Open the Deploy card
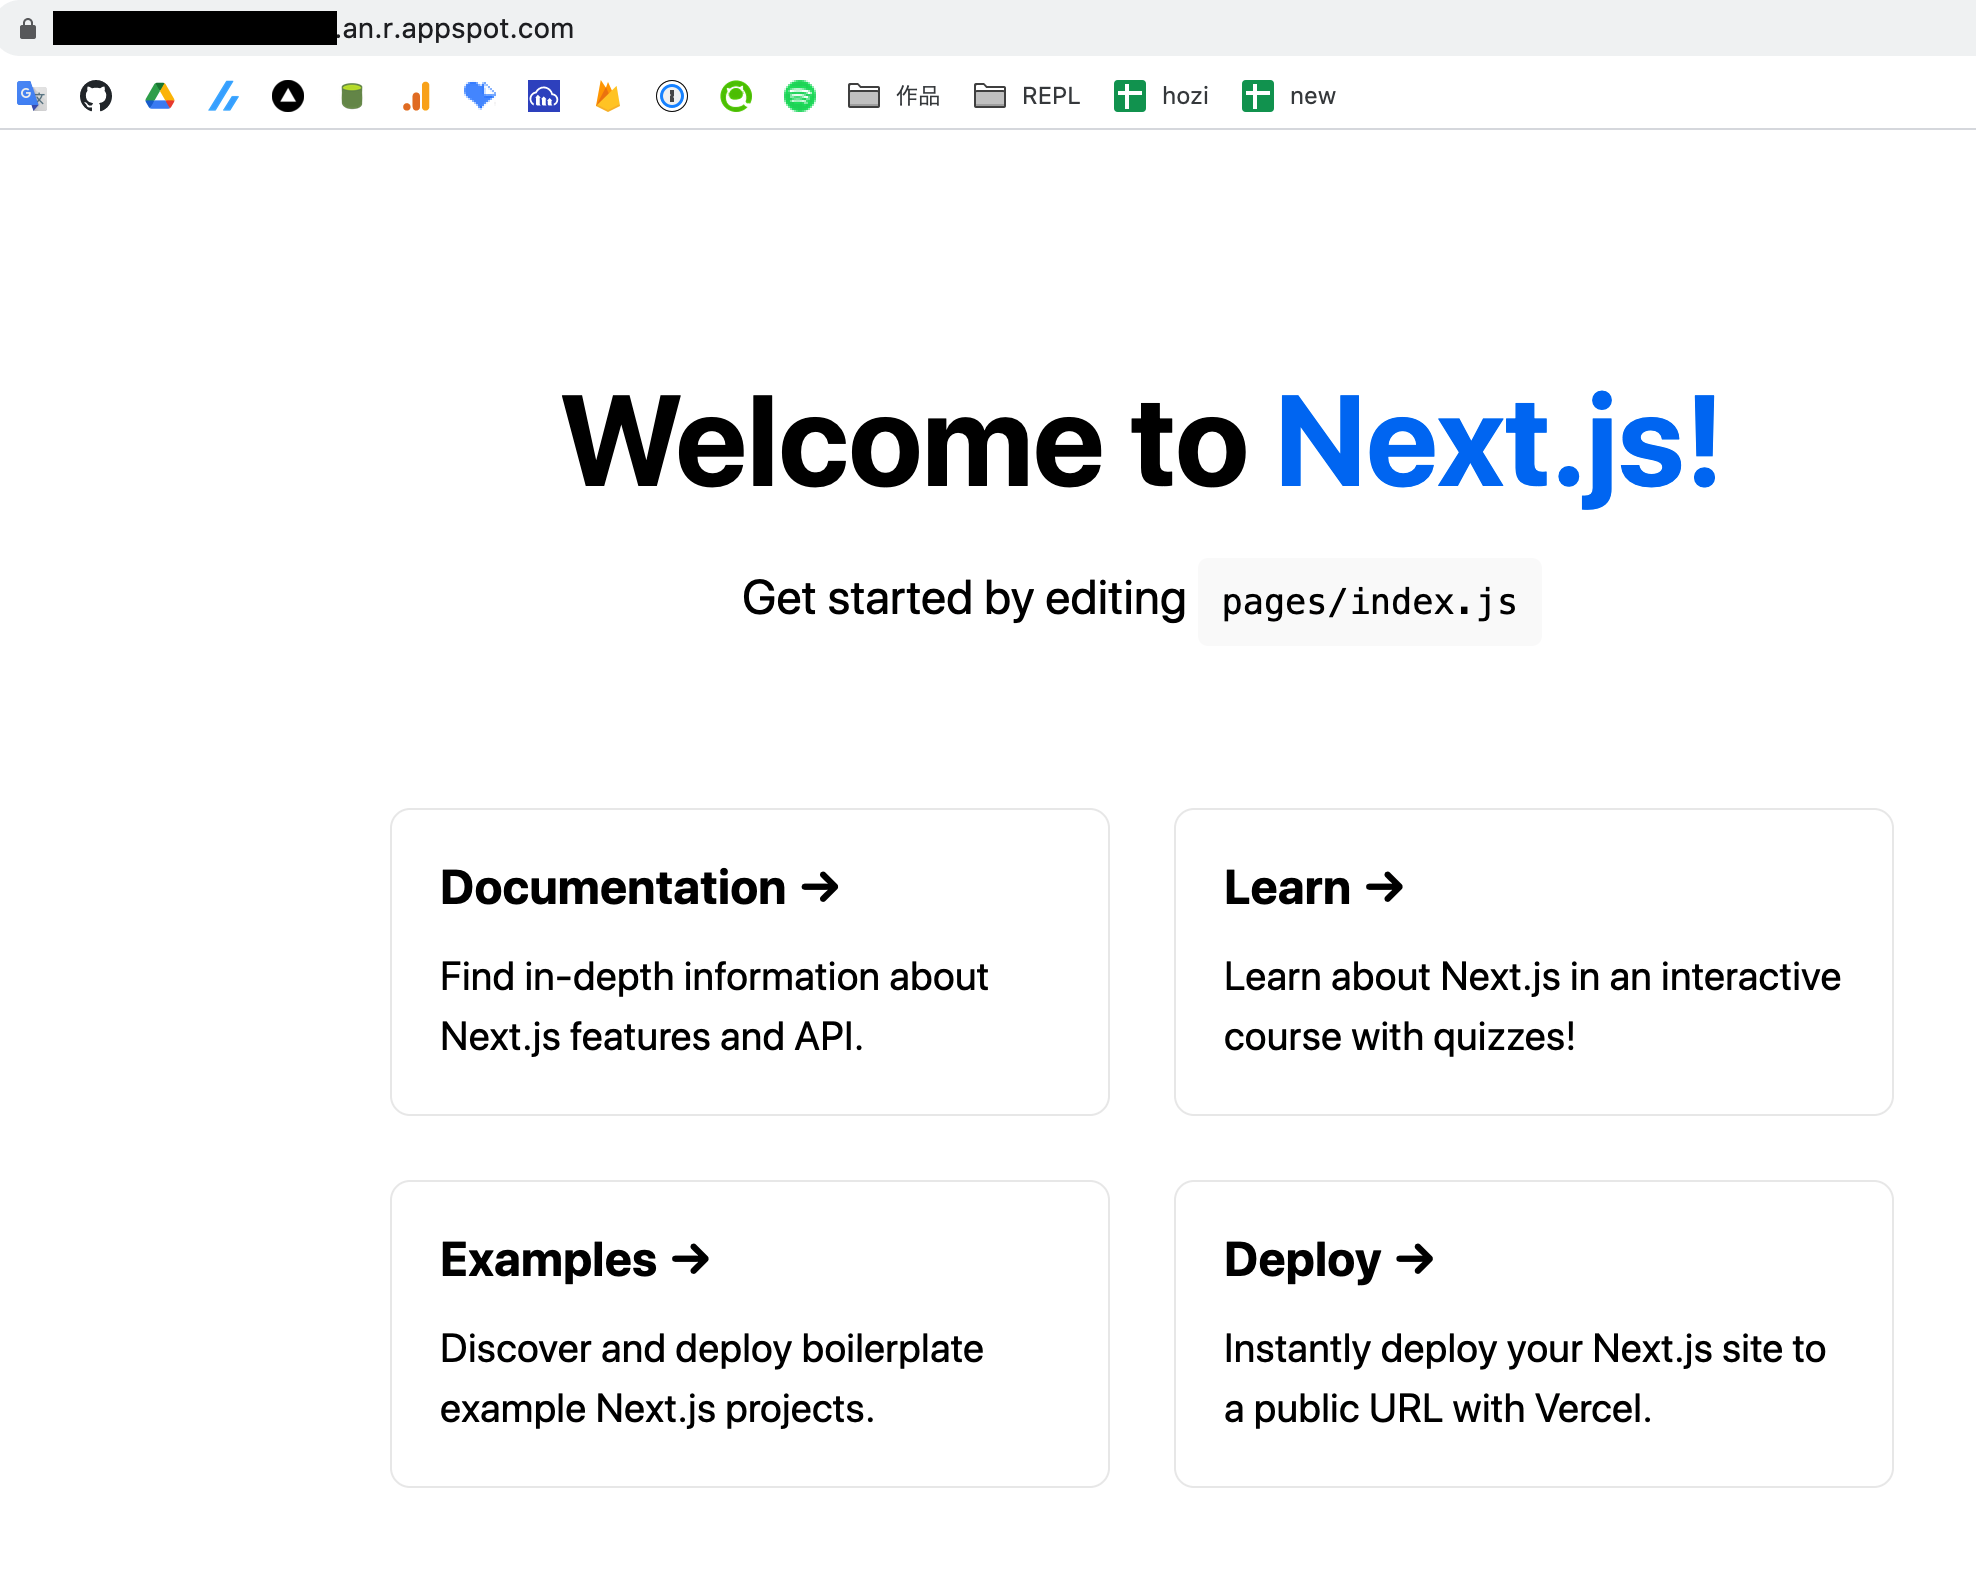Screen dimensions: 1976x1570 point(1533,1333)
